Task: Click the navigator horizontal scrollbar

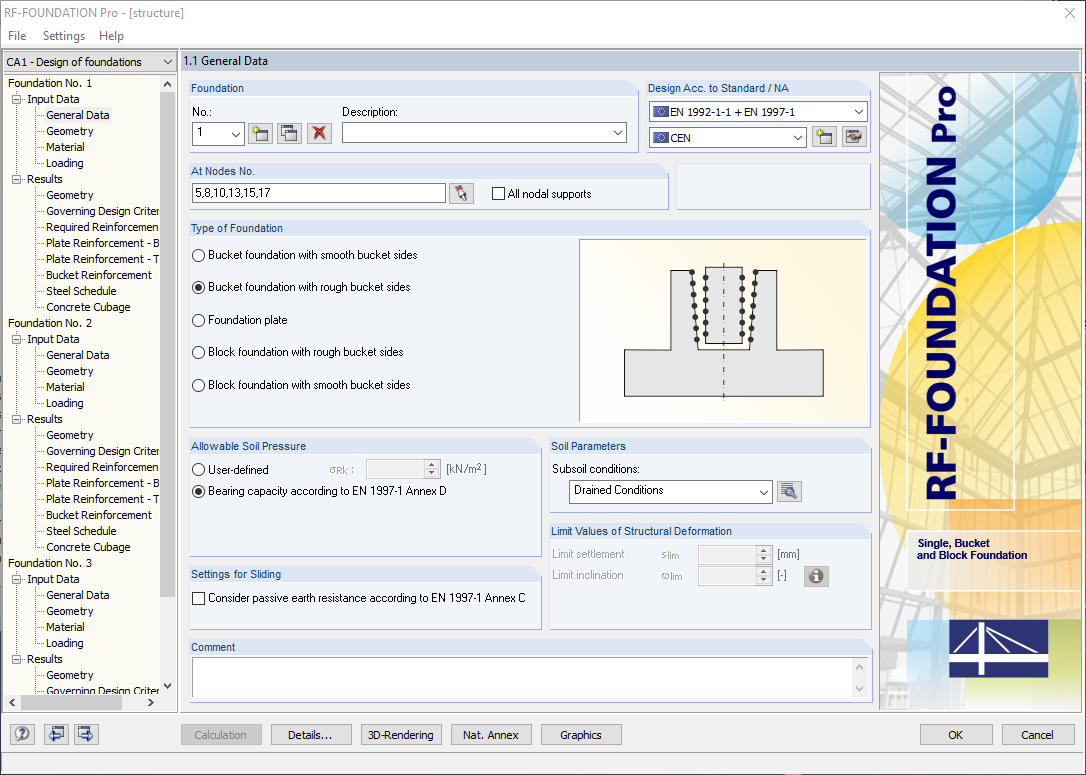Action: (x=71, y=702)
